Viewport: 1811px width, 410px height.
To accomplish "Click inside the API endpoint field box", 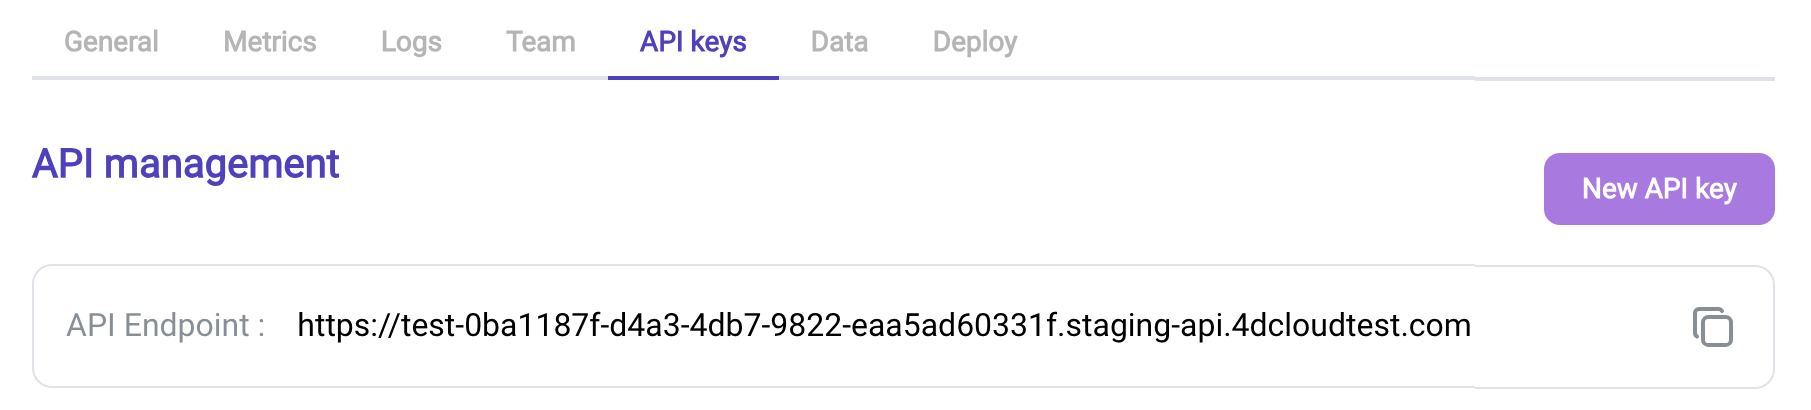I will 903,326.
